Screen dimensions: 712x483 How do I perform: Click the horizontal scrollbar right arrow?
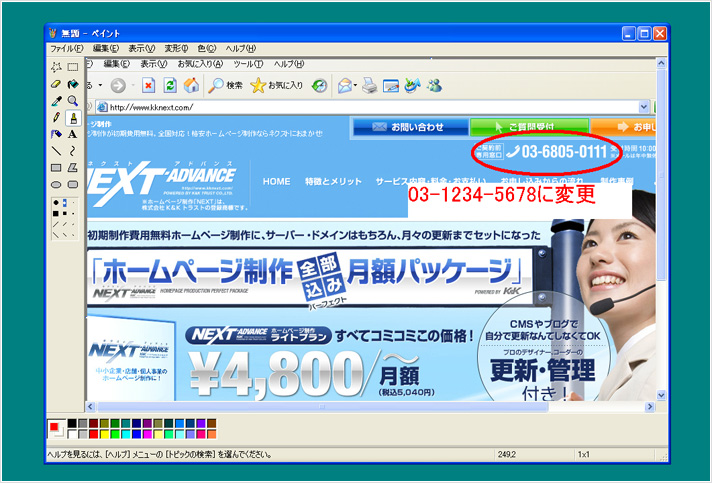[650, 406]
